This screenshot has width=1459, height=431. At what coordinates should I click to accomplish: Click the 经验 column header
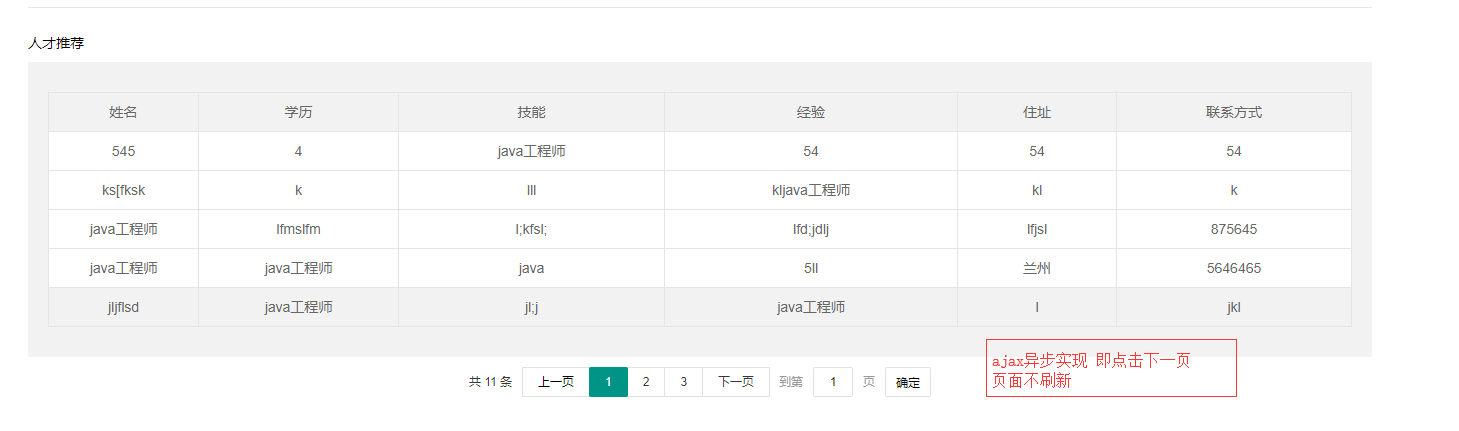tap(810, 112)
